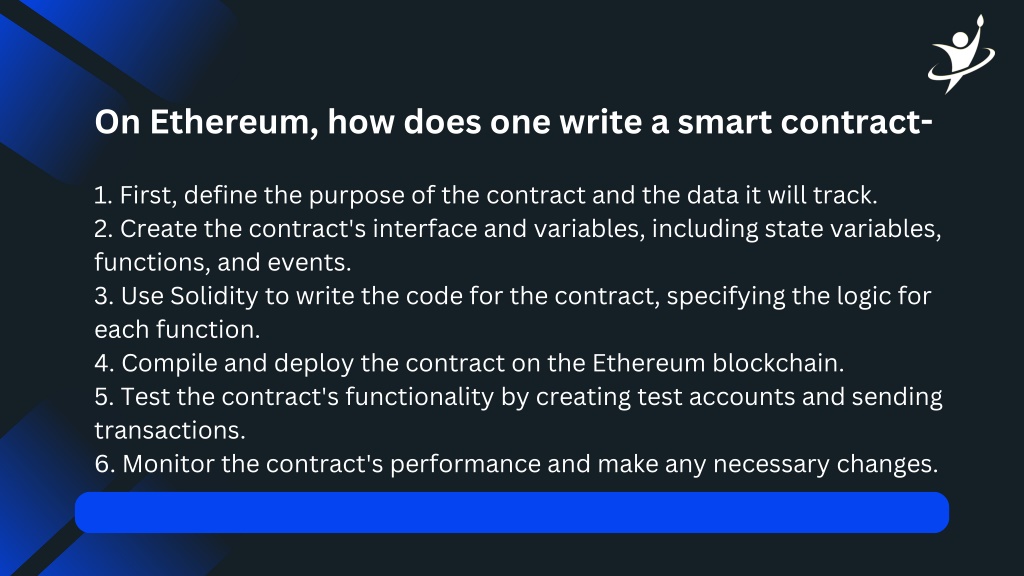Select the line 'Create the contract's interface and variables'
The width and height of the screenshot is (1024, 576).
[x=518, y=229]
